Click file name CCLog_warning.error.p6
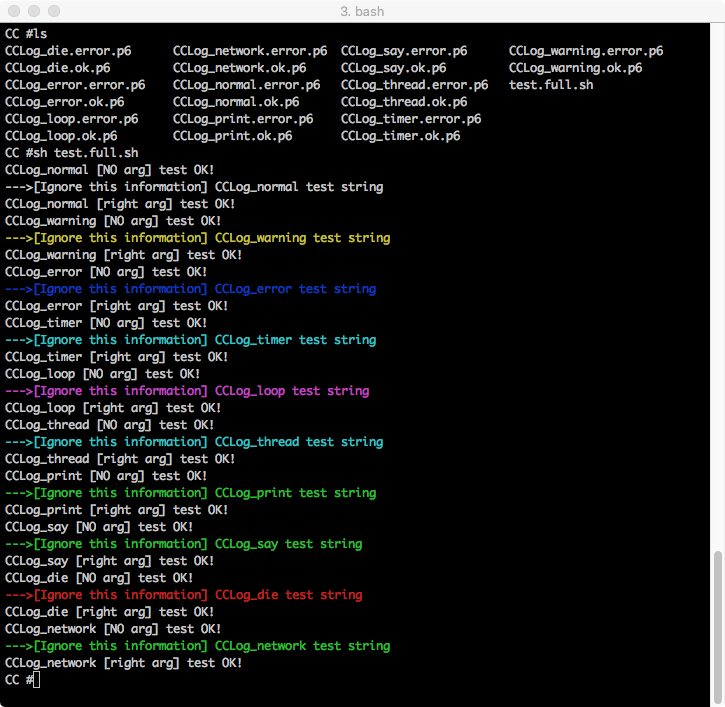 click(586, 51)
